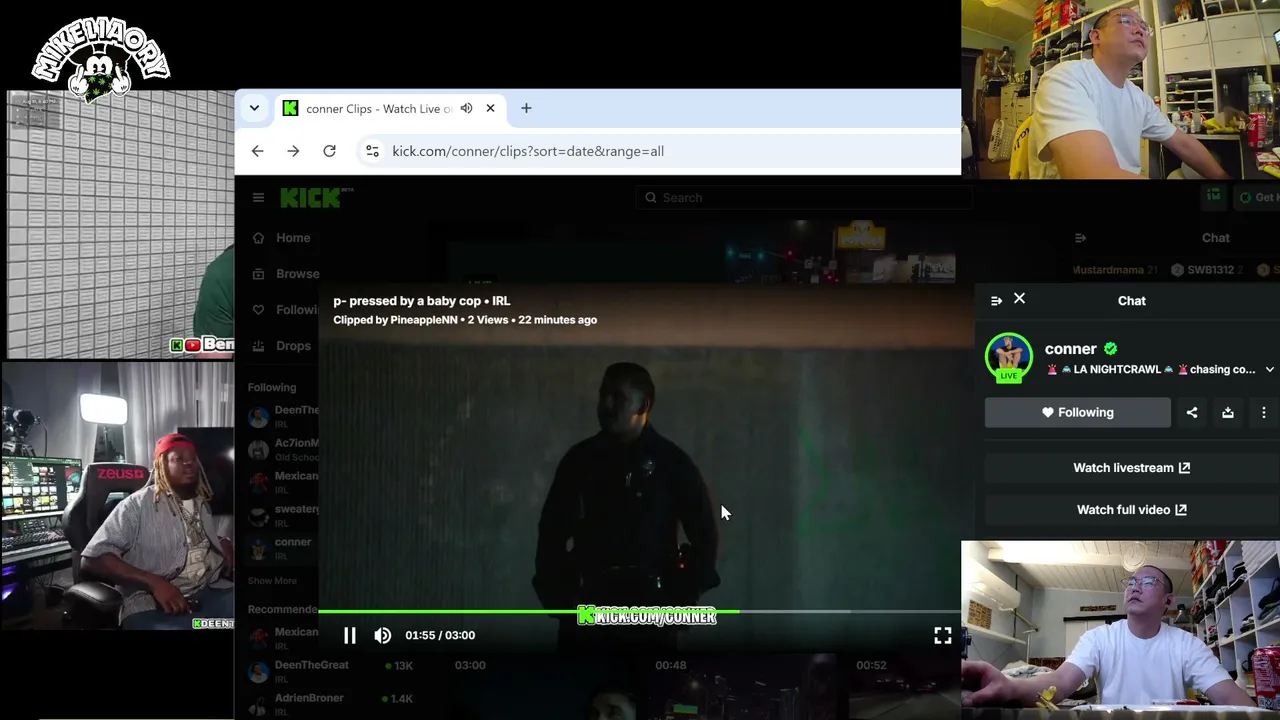Viewport: 1280px width, 720px height.
Task: Mute the tab via its audio icon
Action: 466,108
